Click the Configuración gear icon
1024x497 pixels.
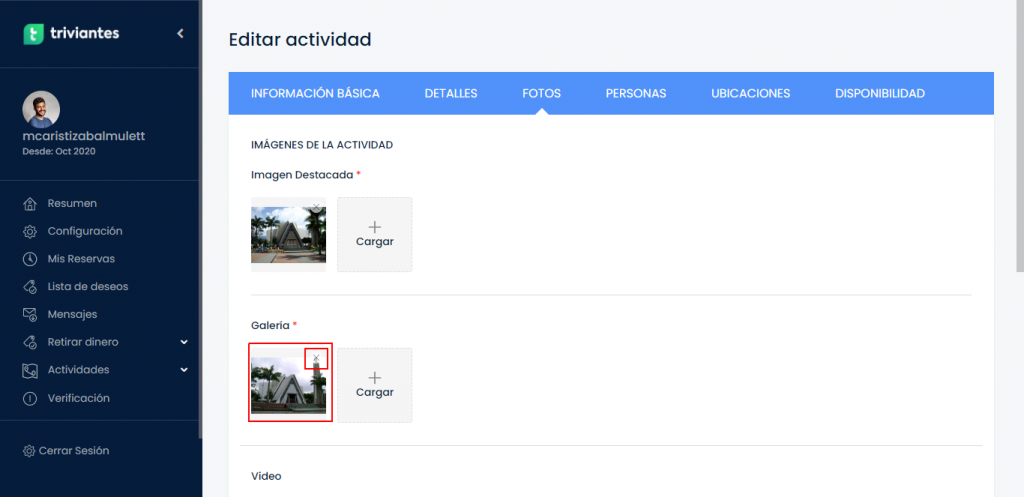click(x=29, y=231)
